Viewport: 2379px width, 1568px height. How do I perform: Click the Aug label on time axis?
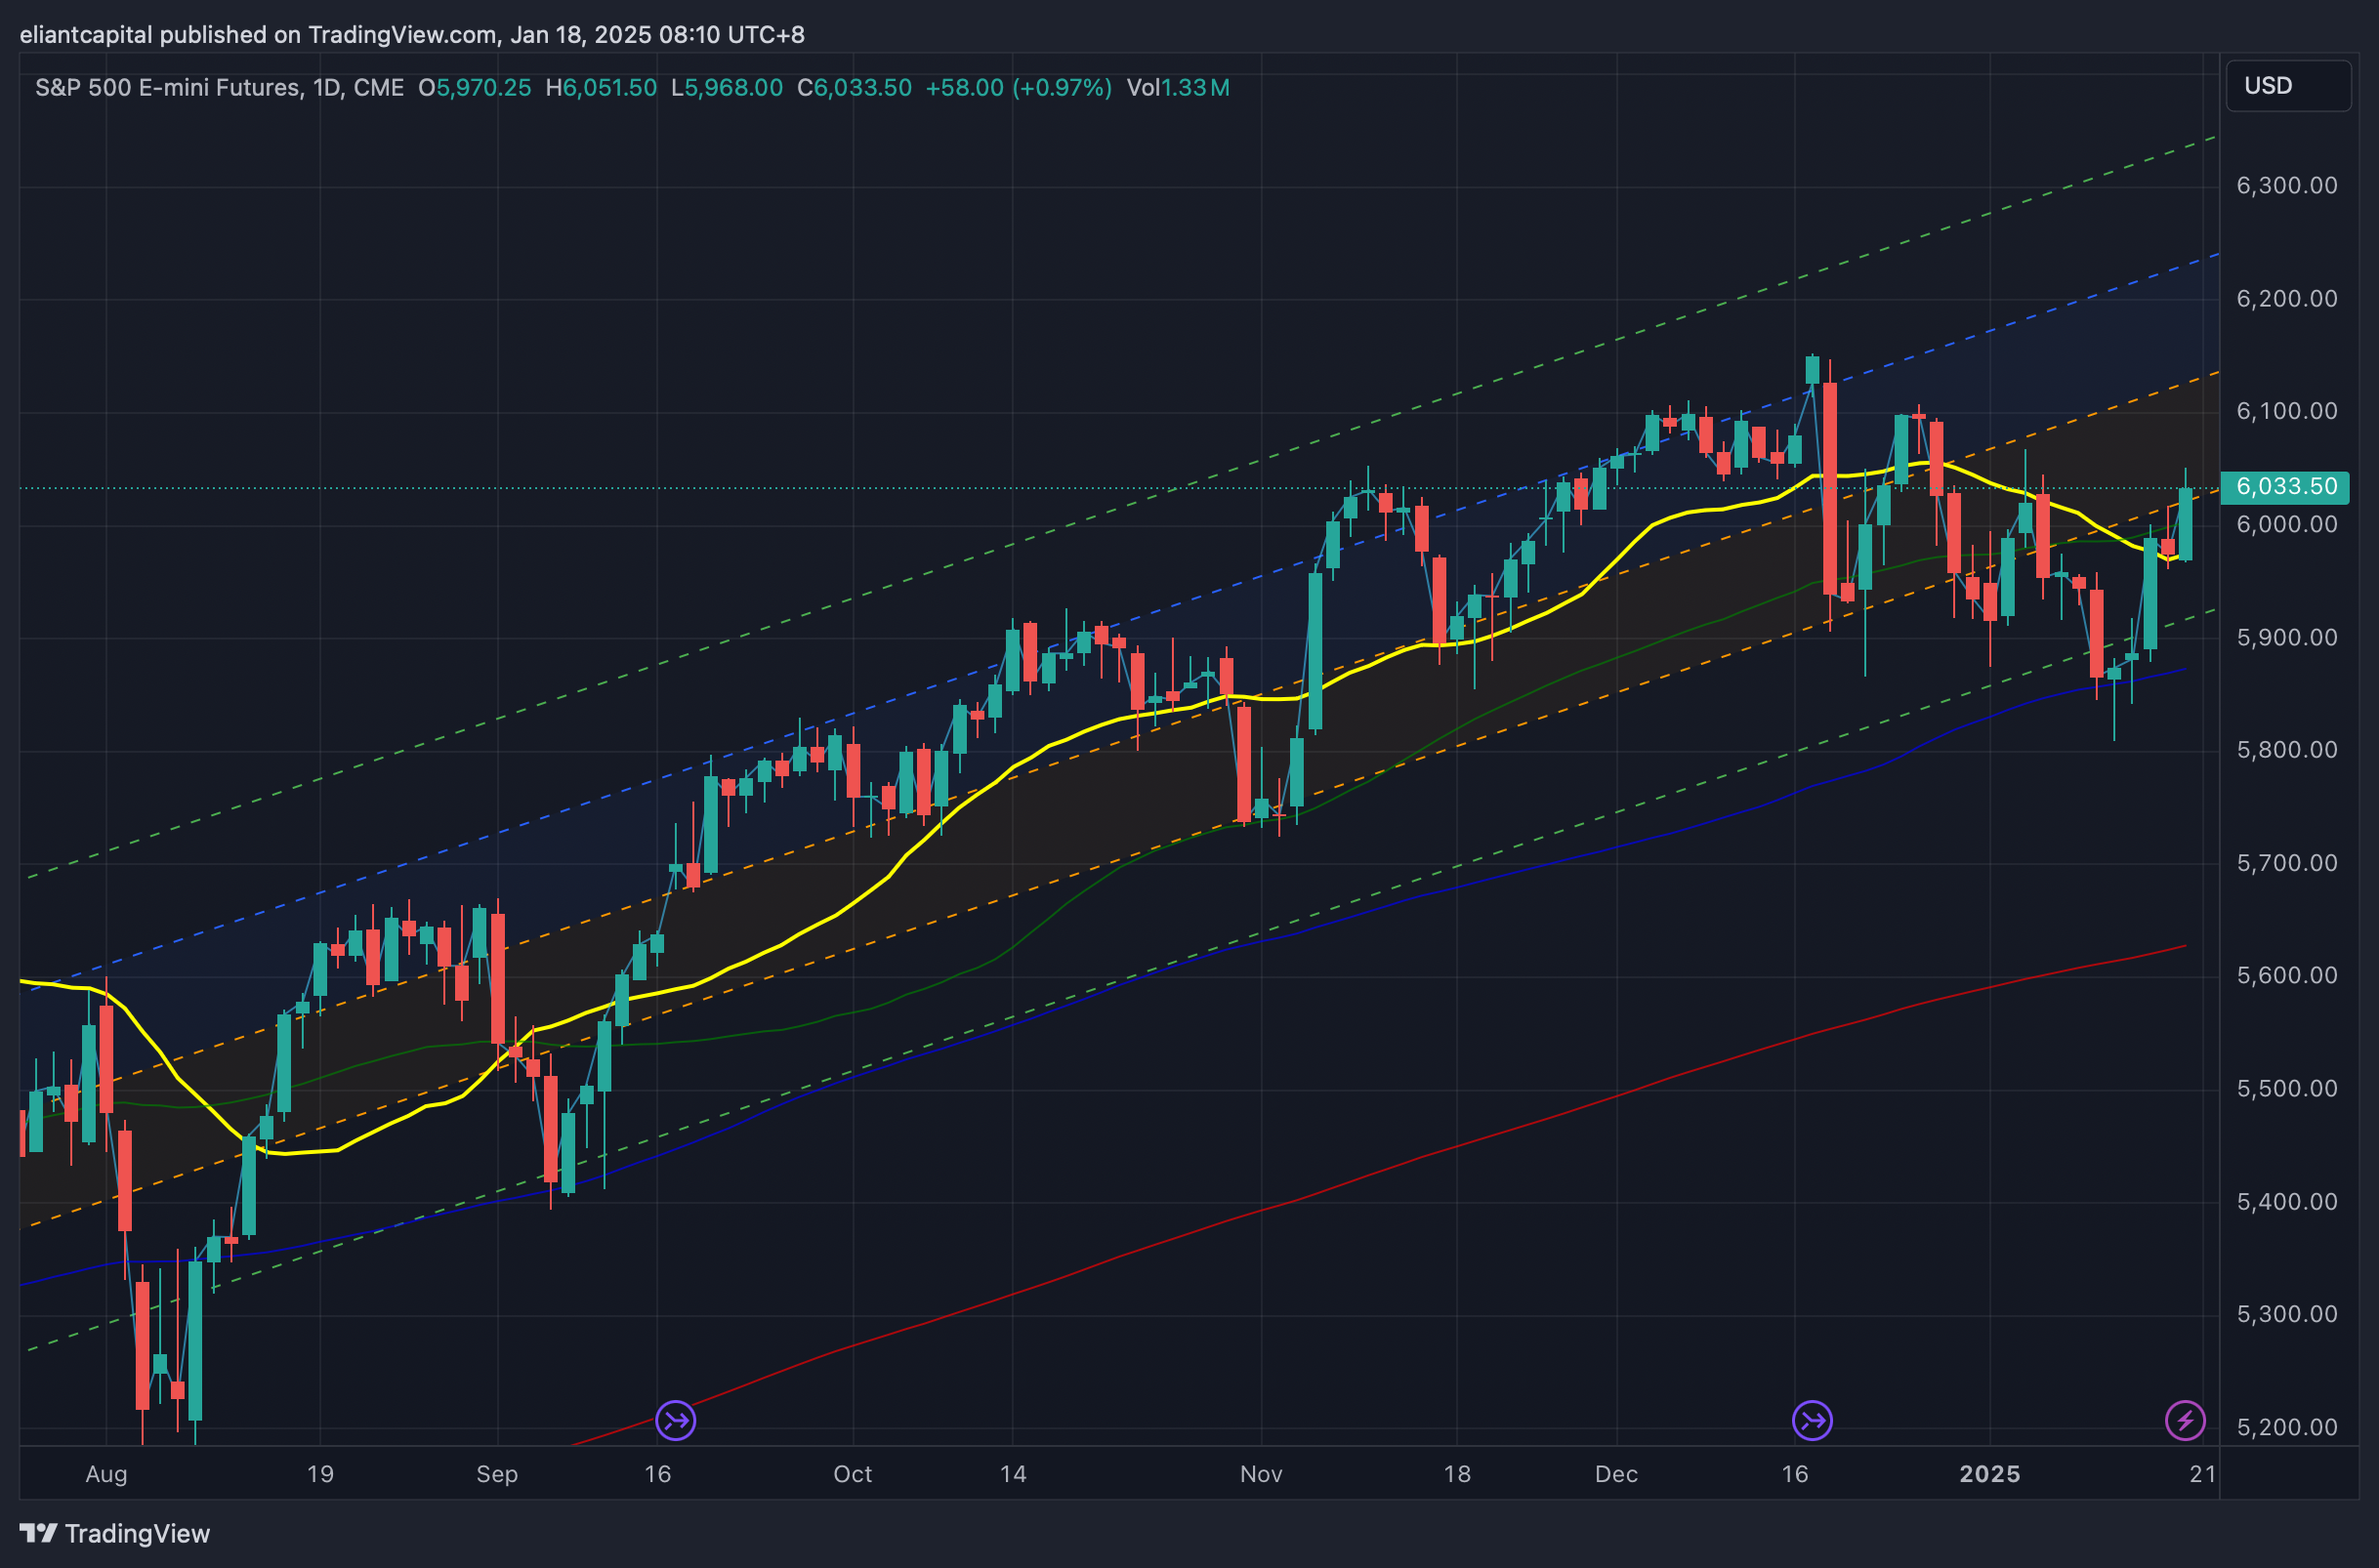pyautogui.click(x=106, y=1474)
